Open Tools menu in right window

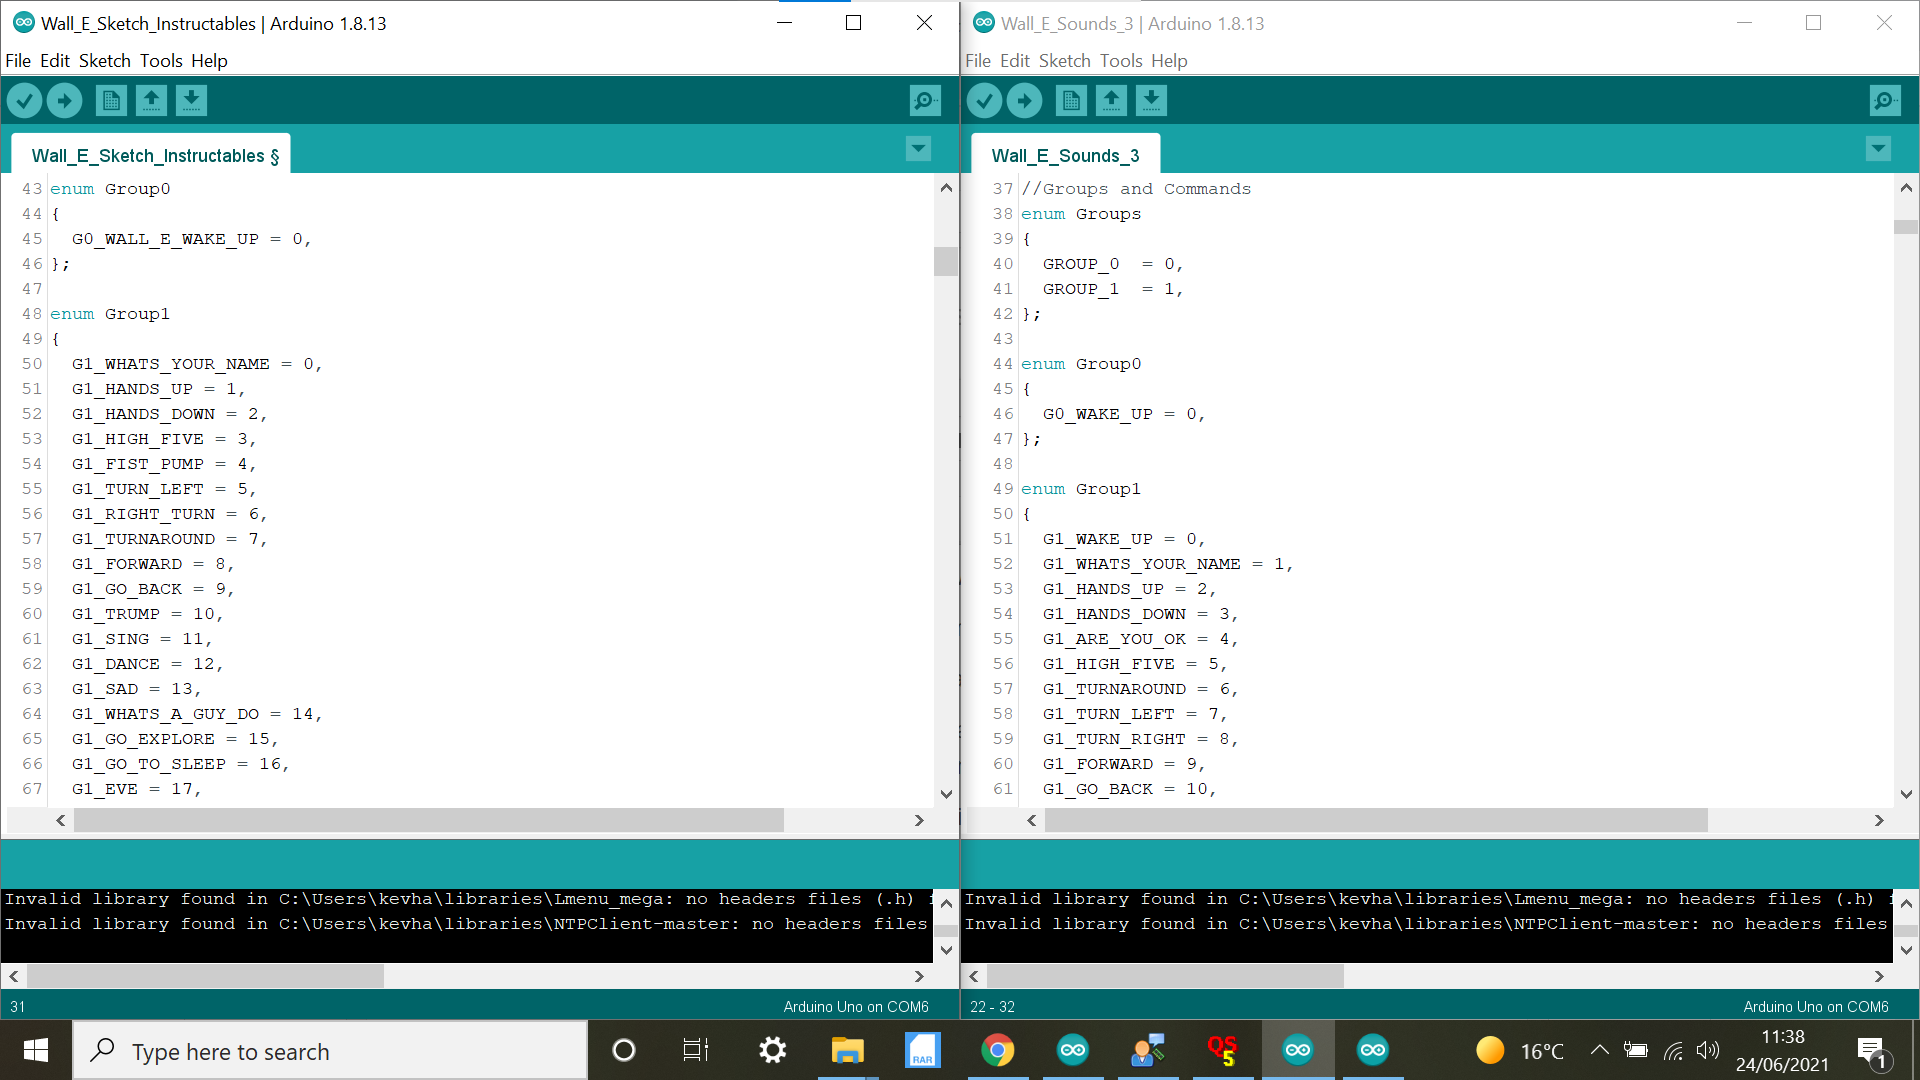(1120, 61)
